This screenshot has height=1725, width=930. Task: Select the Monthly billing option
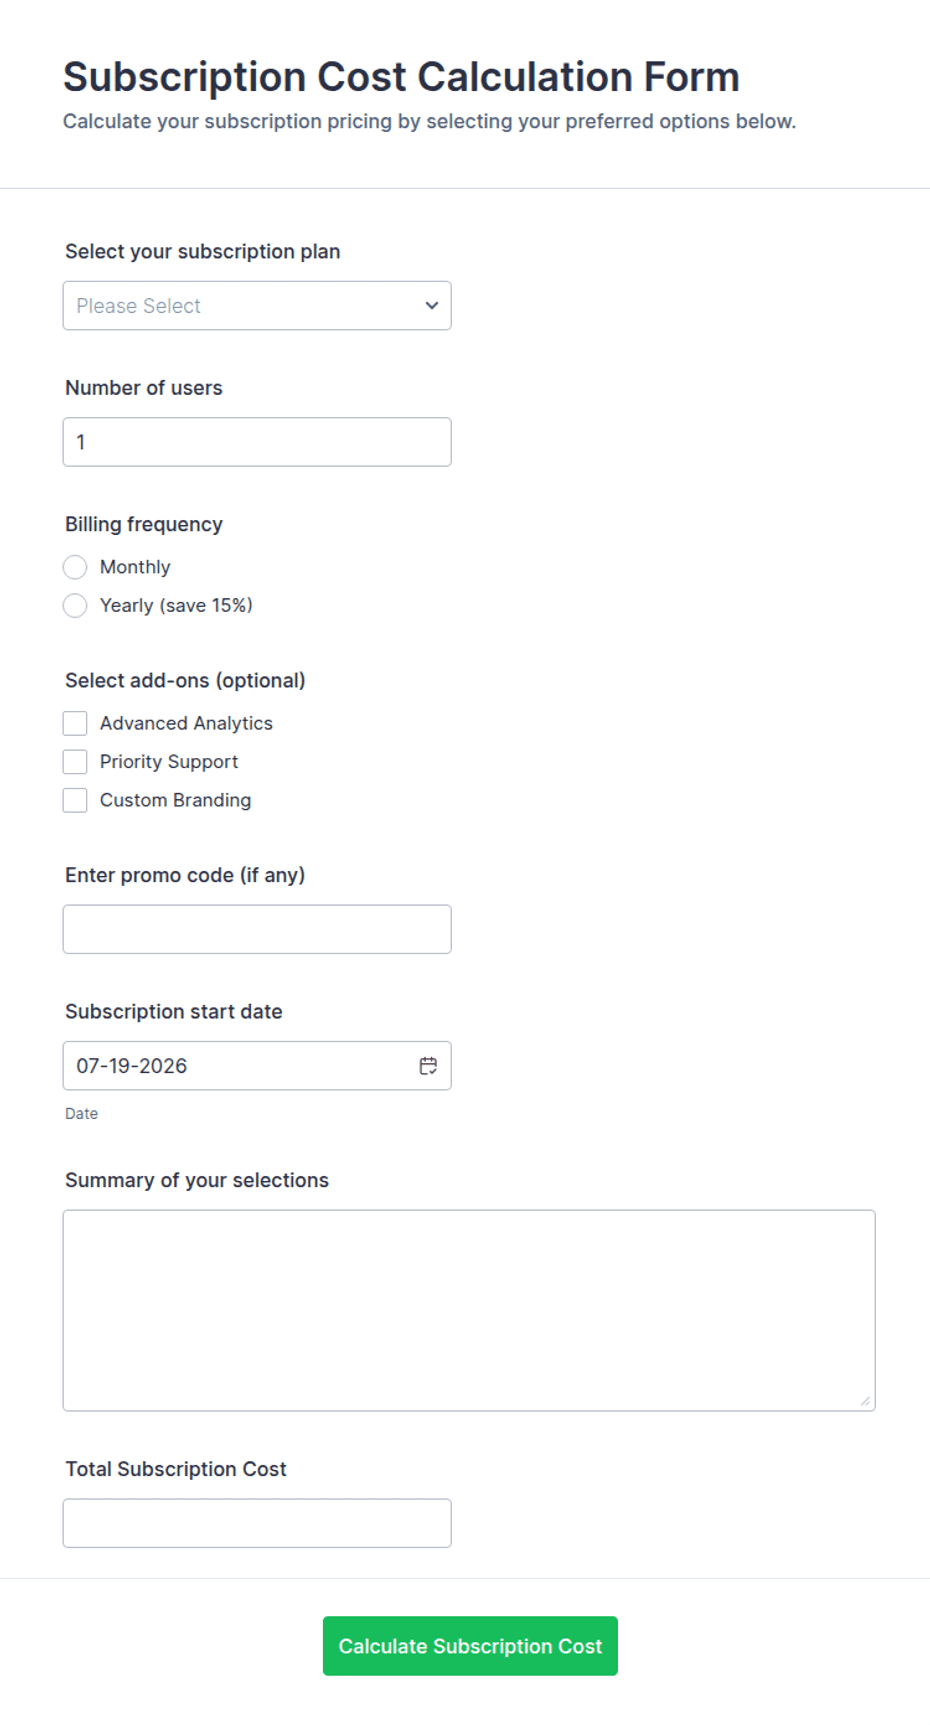[75, 567]
